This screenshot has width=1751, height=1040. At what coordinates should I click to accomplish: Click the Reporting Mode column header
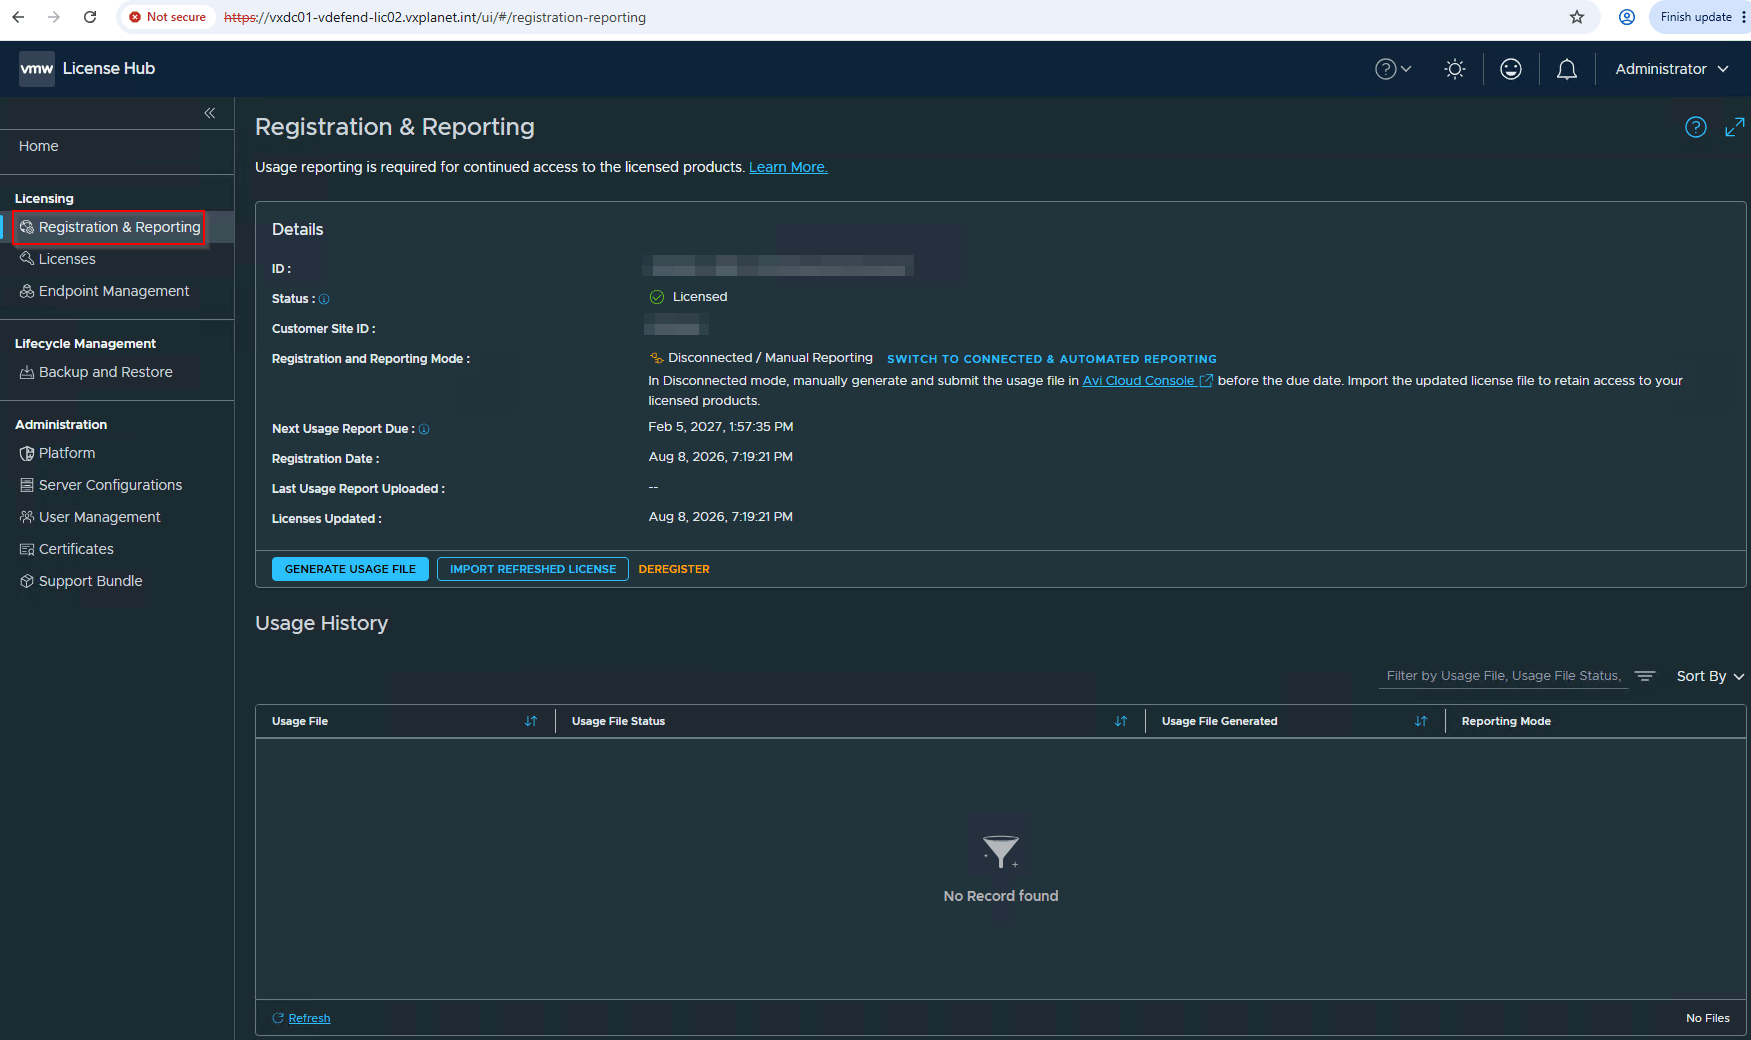point(1506,721)
